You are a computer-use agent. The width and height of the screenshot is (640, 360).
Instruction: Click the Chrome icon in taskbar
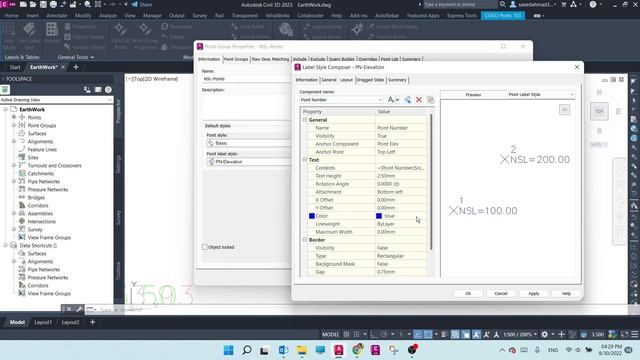pos(358,350)
